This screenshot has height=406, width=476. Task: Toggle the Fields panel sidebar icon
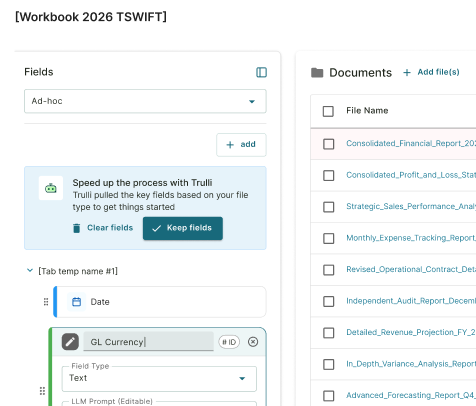pos(261,72)
